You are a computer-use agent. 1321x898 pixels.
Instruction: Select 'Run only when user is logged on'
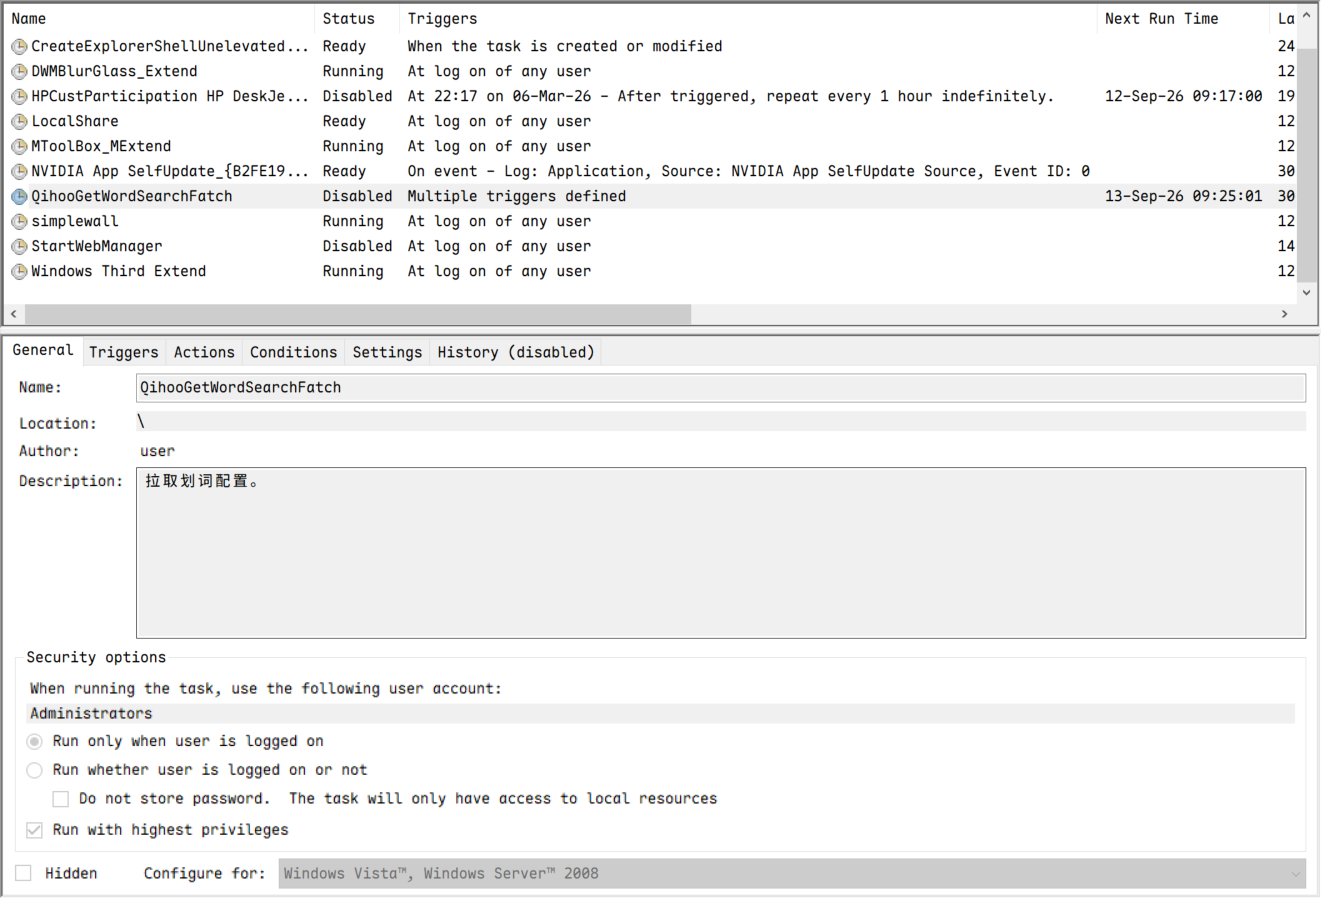pyautogui.click(x=35, y=741)
